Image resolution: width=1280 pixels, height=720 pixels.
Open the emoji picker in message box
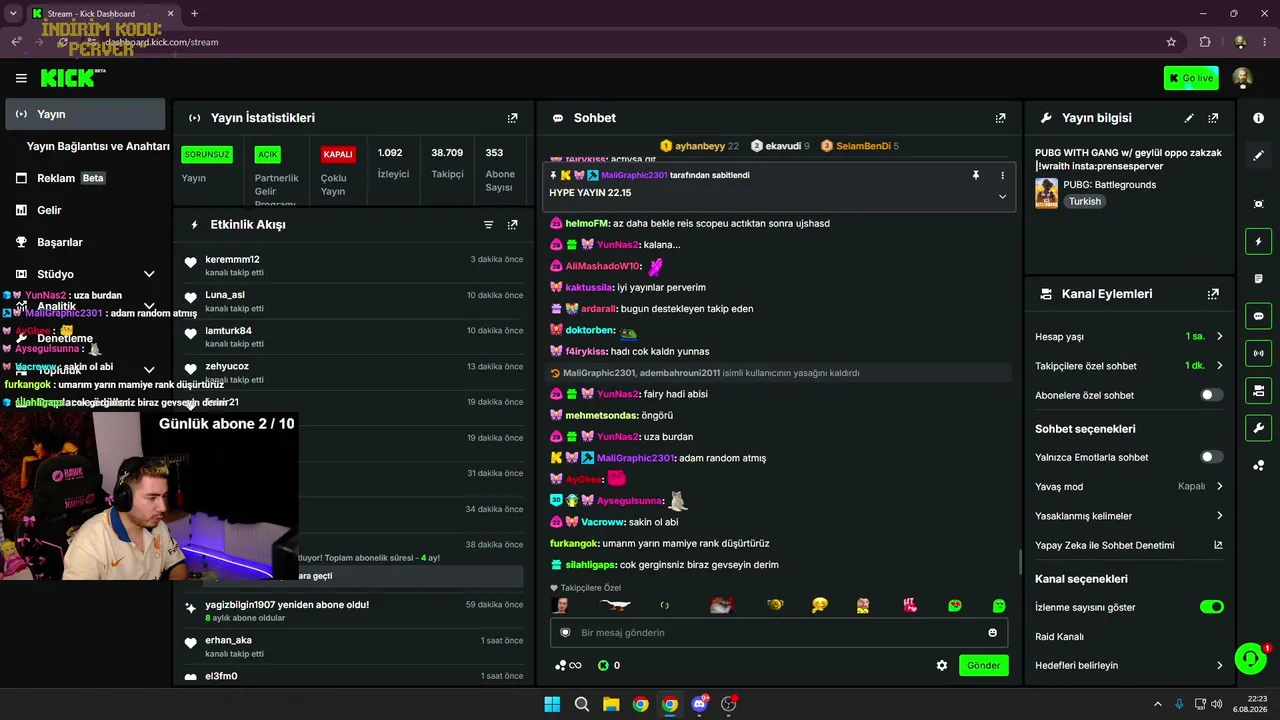[x=992, y=633]
